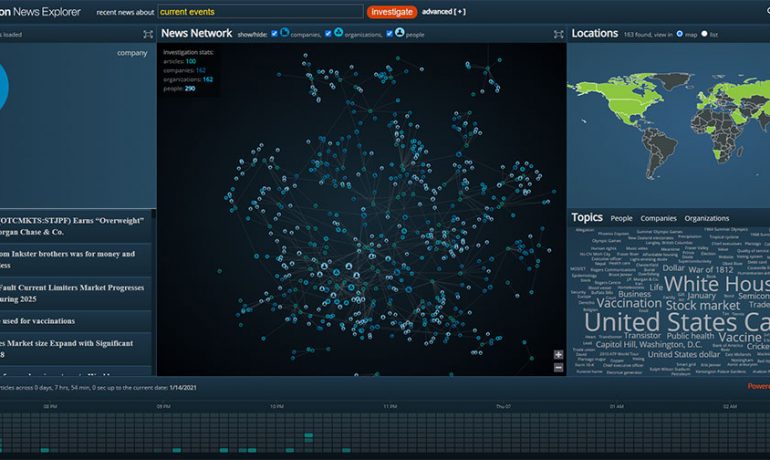Image resolution: width=770 pixels, height=460 pixels.
Task: Toggle companies checkbox in News Network
Action: coord(275,34)
